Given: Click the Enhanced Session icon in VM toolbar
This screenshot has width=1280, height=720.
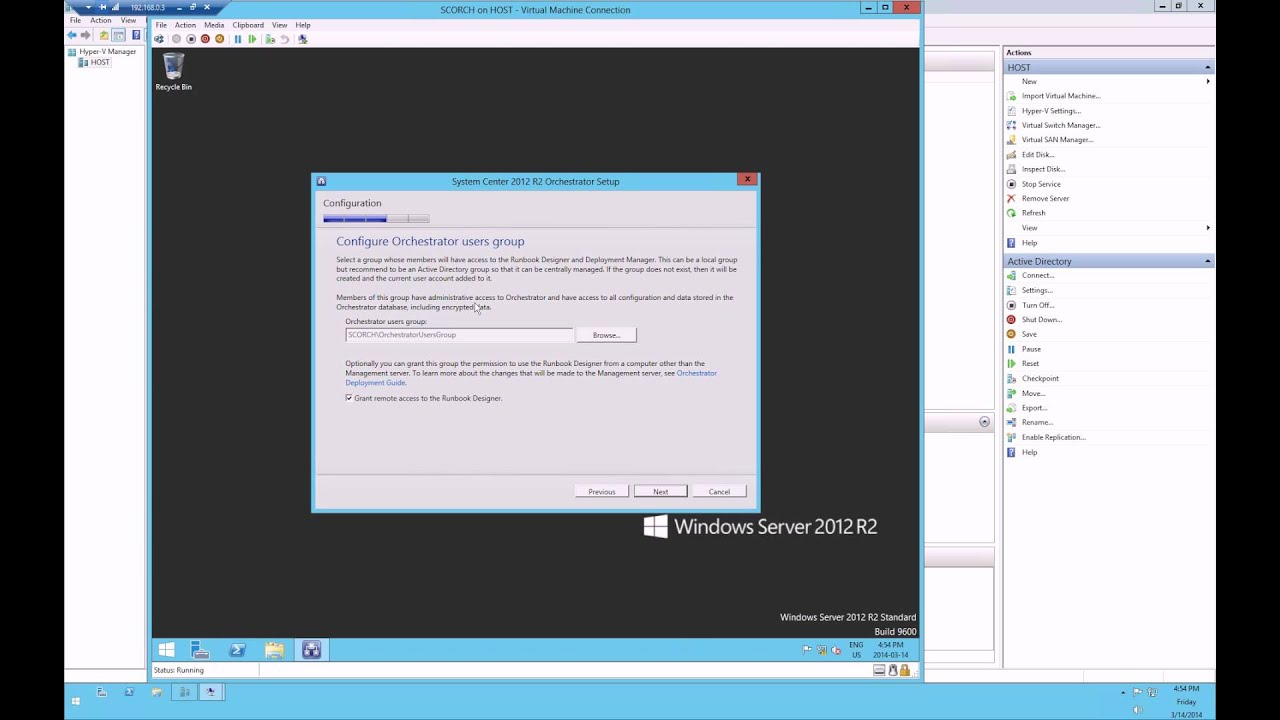Looking at the screenshot, I should click(x=303, y=39).
